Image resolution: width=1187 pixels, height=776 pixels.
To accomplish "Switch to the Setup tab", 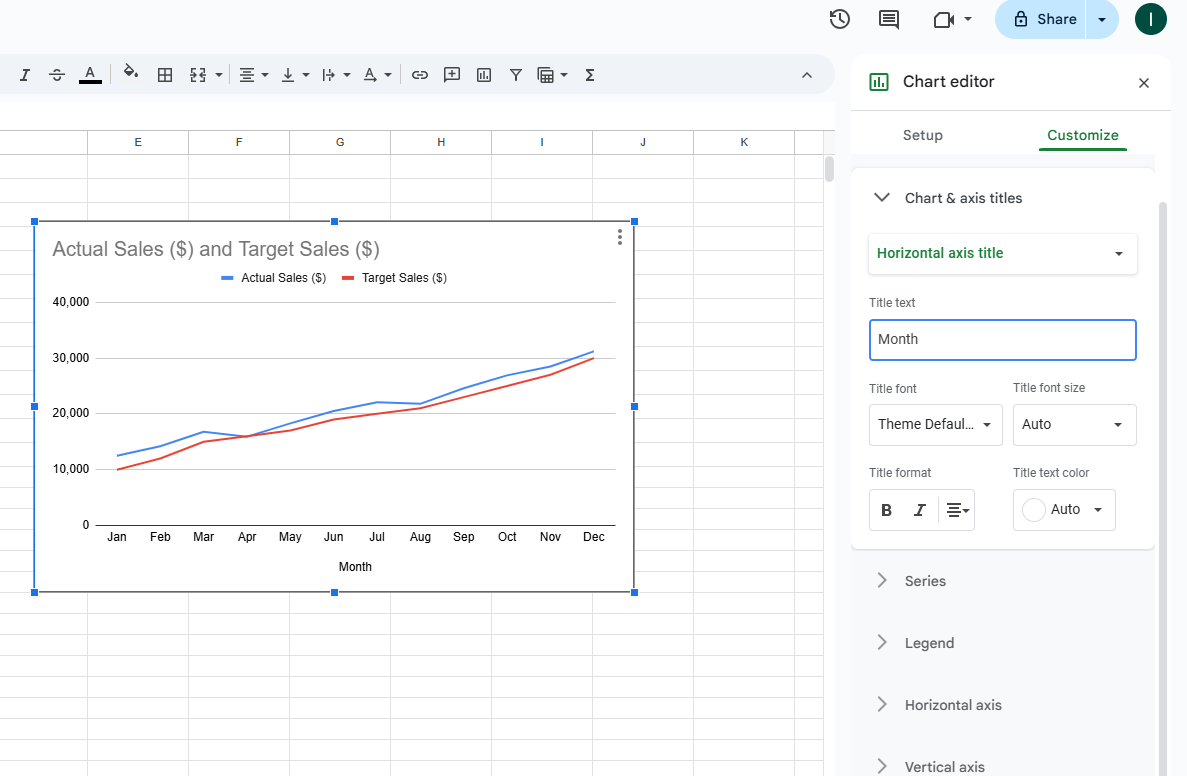I will (922, 135).
